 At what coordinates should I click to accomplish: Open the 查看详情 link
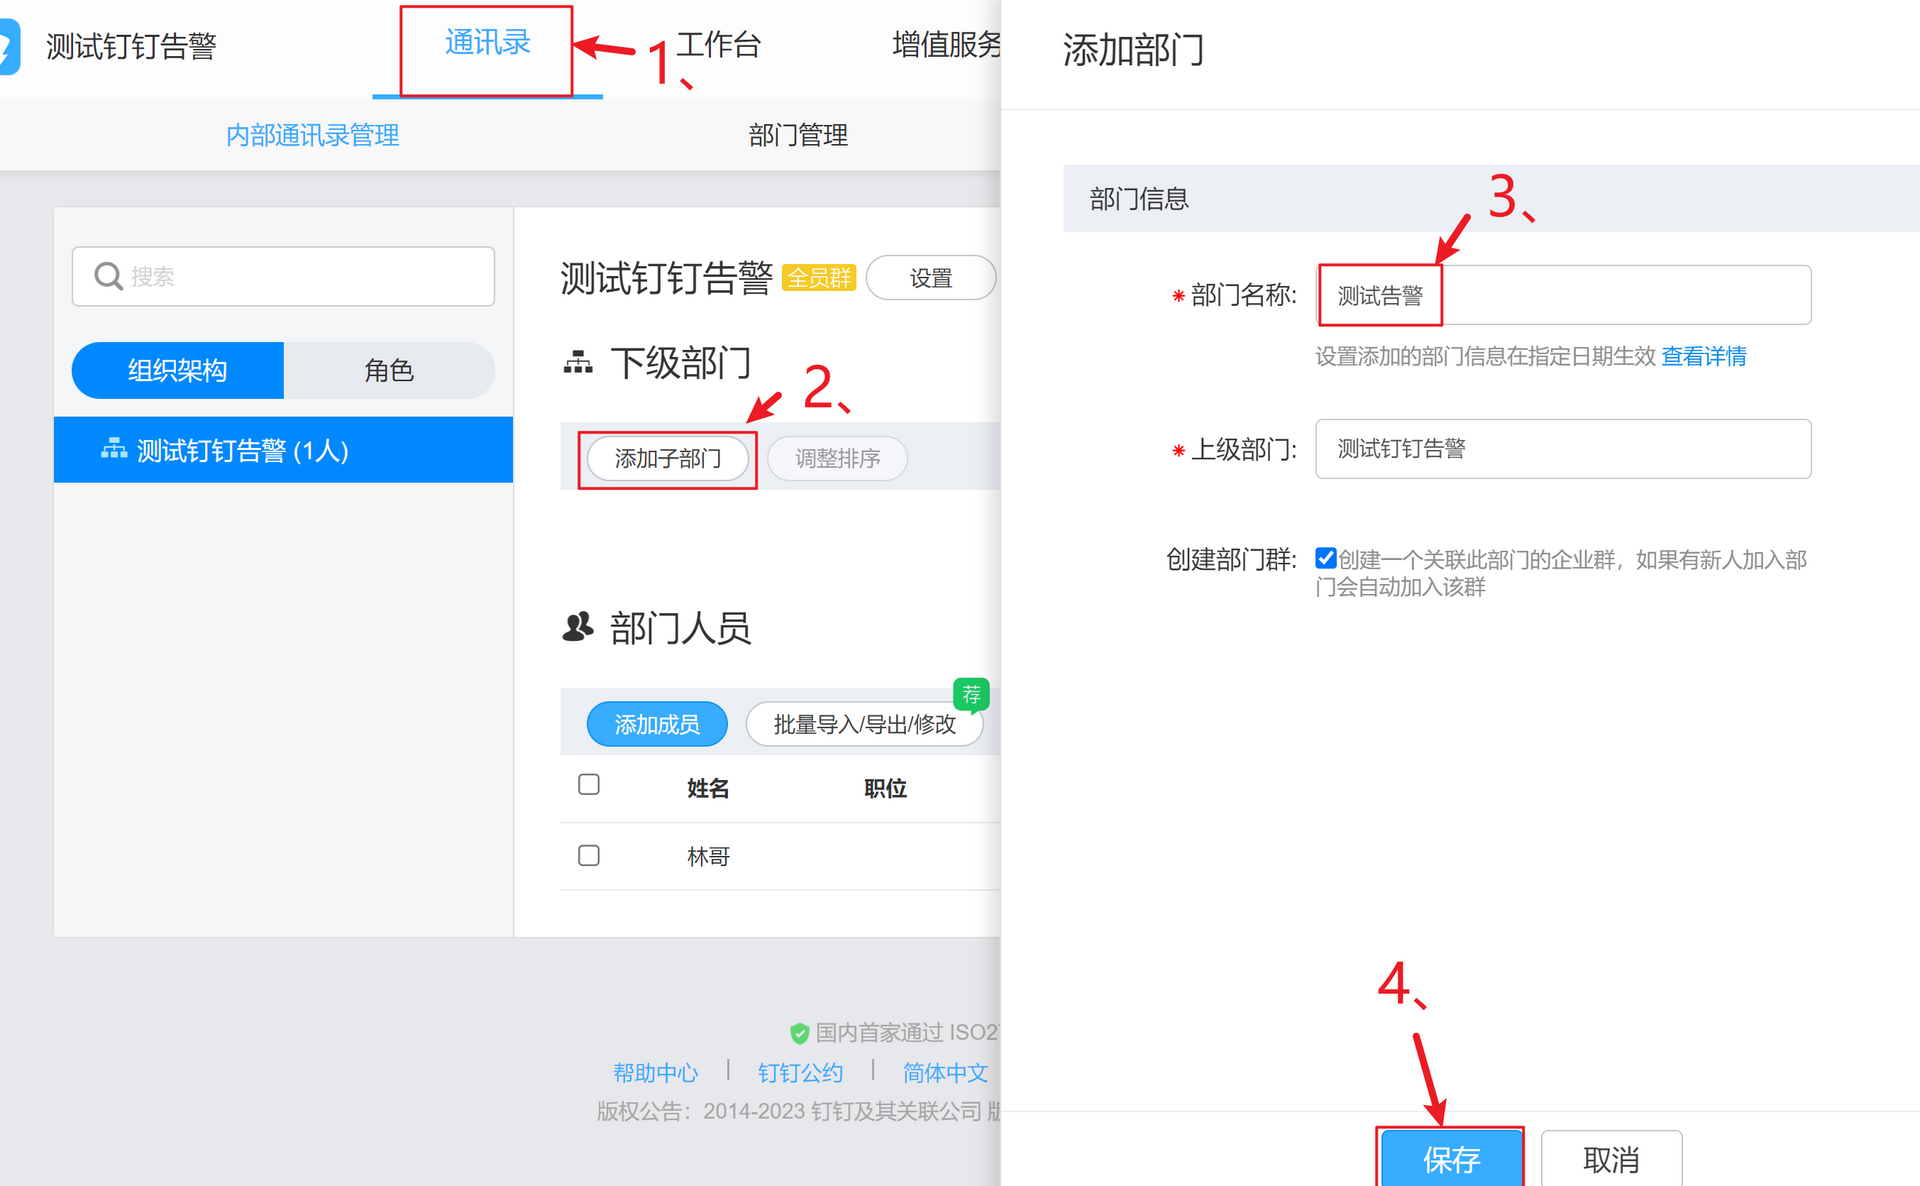tap(1703, 356)
